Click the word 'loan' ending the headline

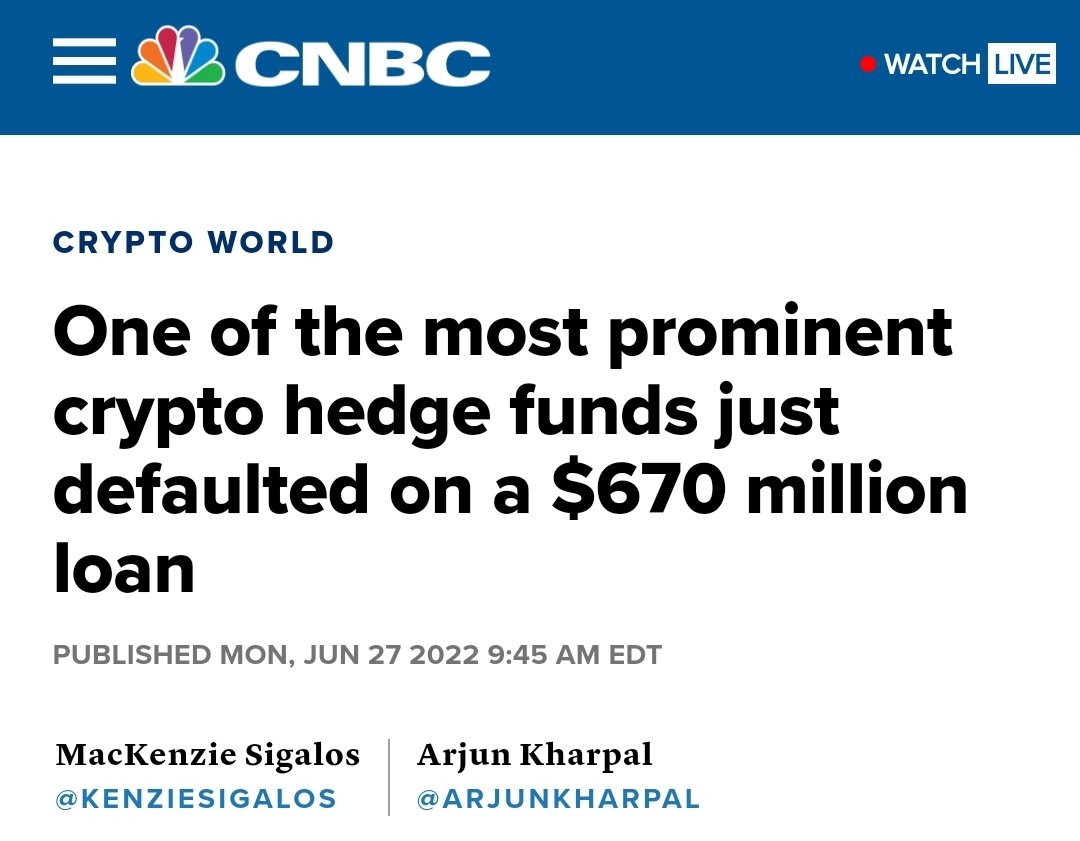(x=124, y=569)
